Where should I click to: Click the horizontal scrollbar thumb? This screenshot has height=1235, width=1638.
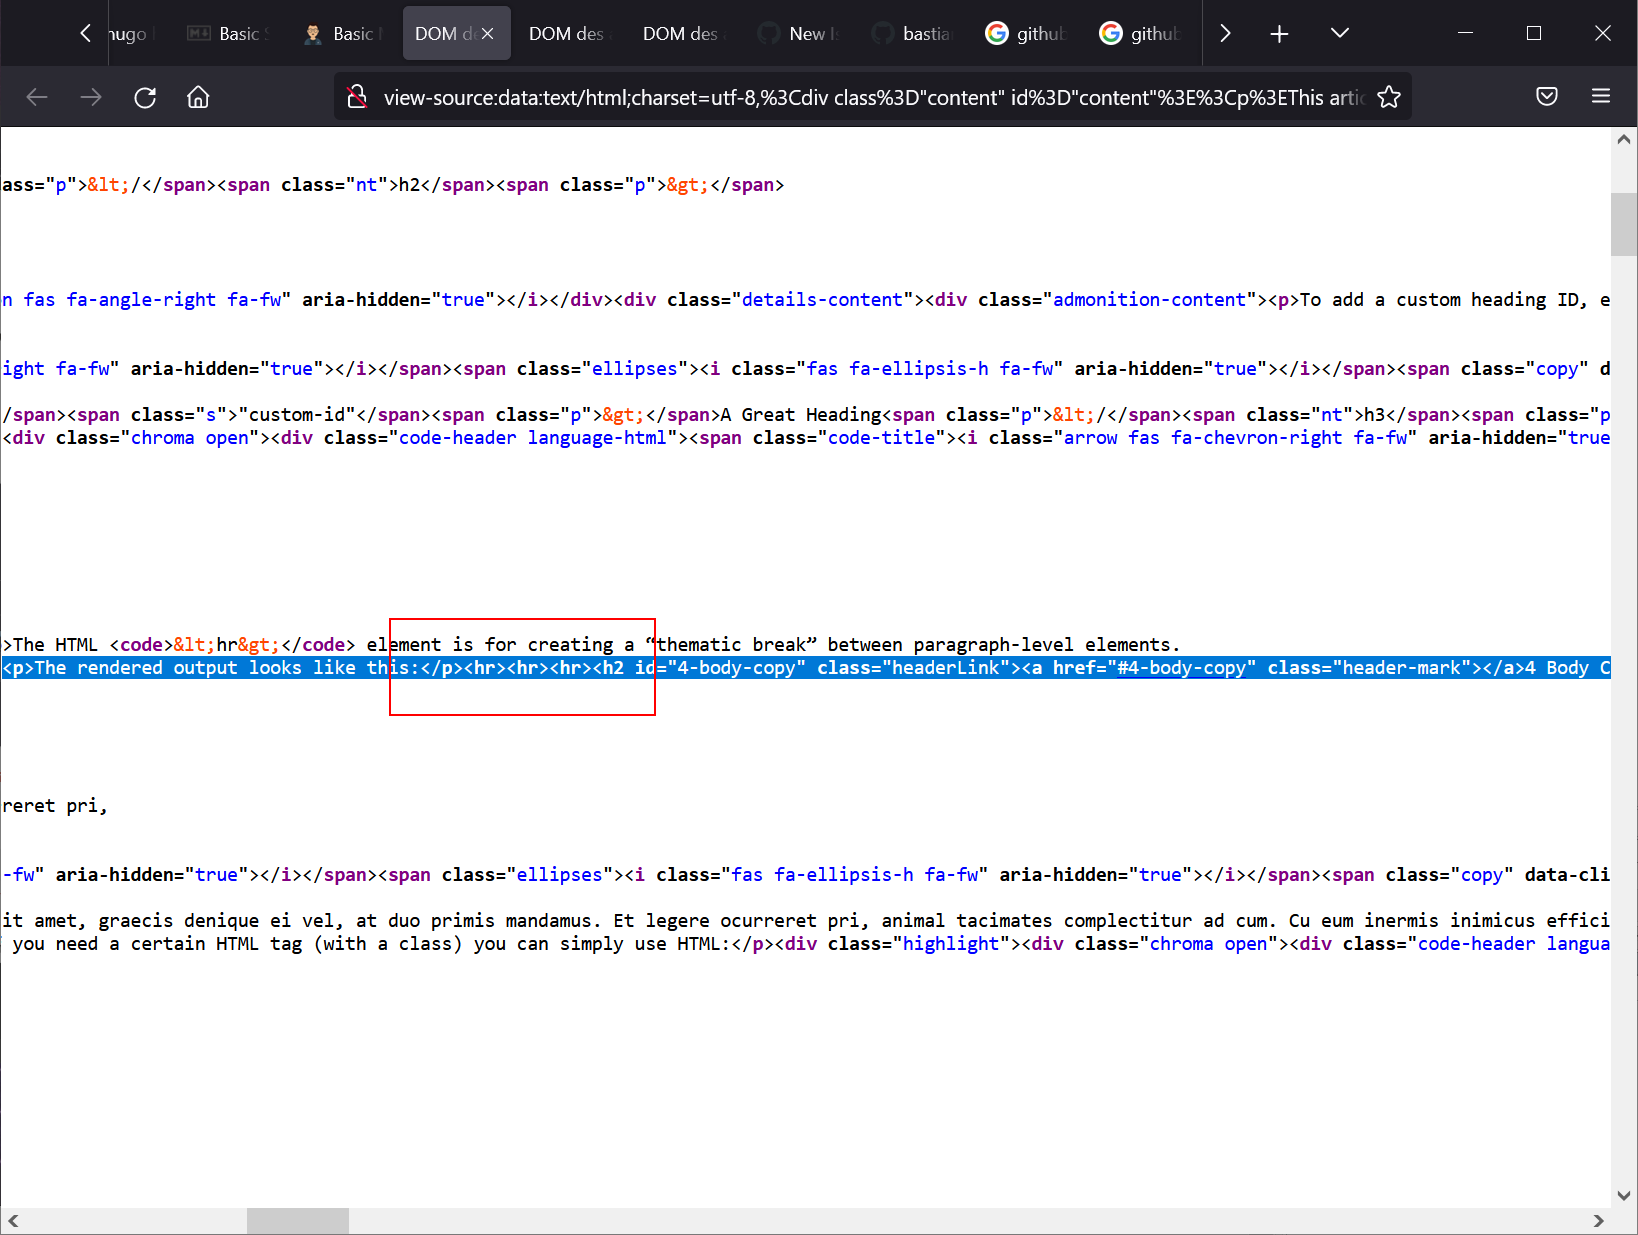click(x=297, y=1221)
